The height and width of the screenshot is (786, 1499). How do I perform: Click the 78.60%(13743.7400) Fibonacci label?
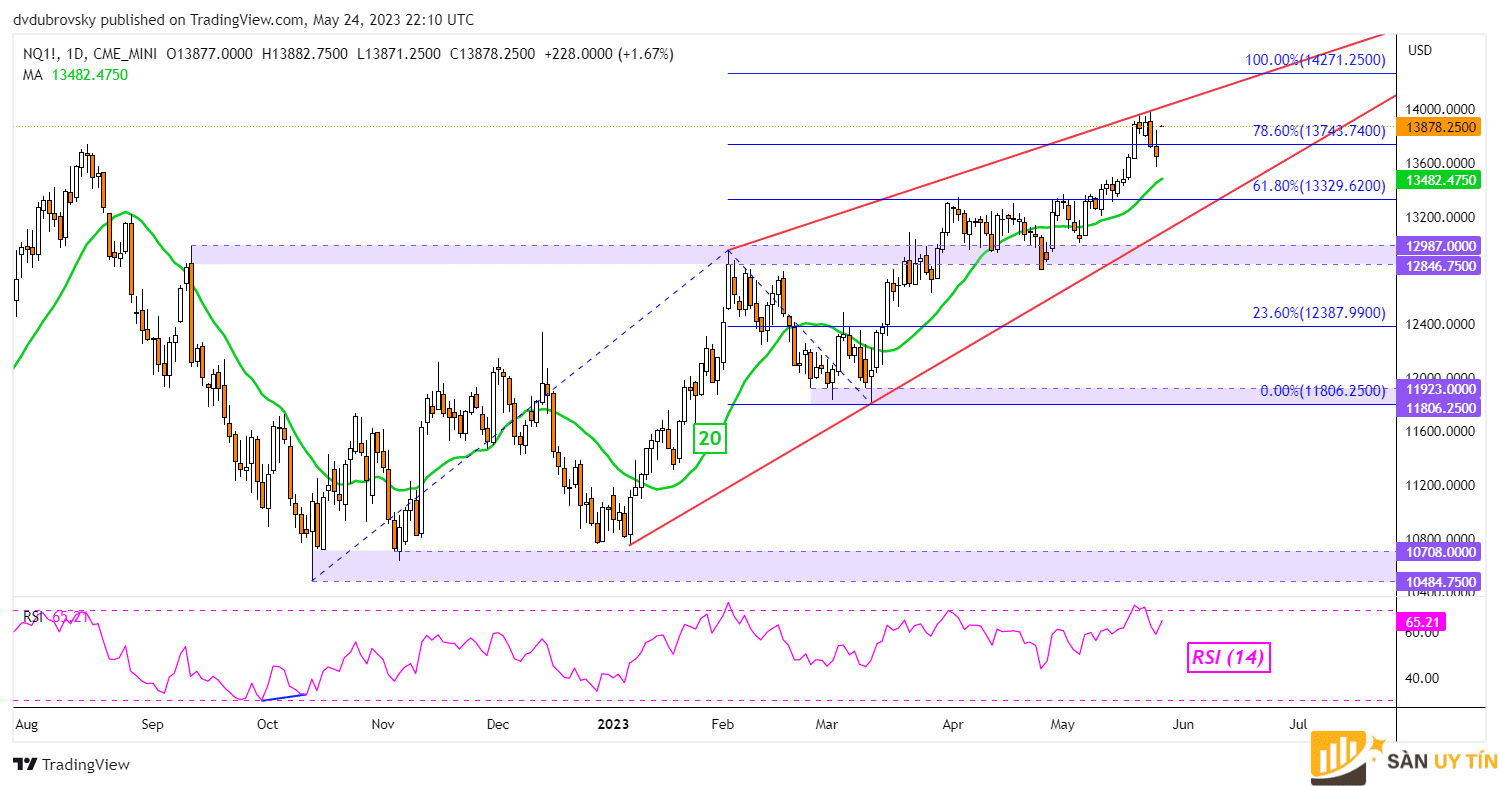coord(1319,131)
